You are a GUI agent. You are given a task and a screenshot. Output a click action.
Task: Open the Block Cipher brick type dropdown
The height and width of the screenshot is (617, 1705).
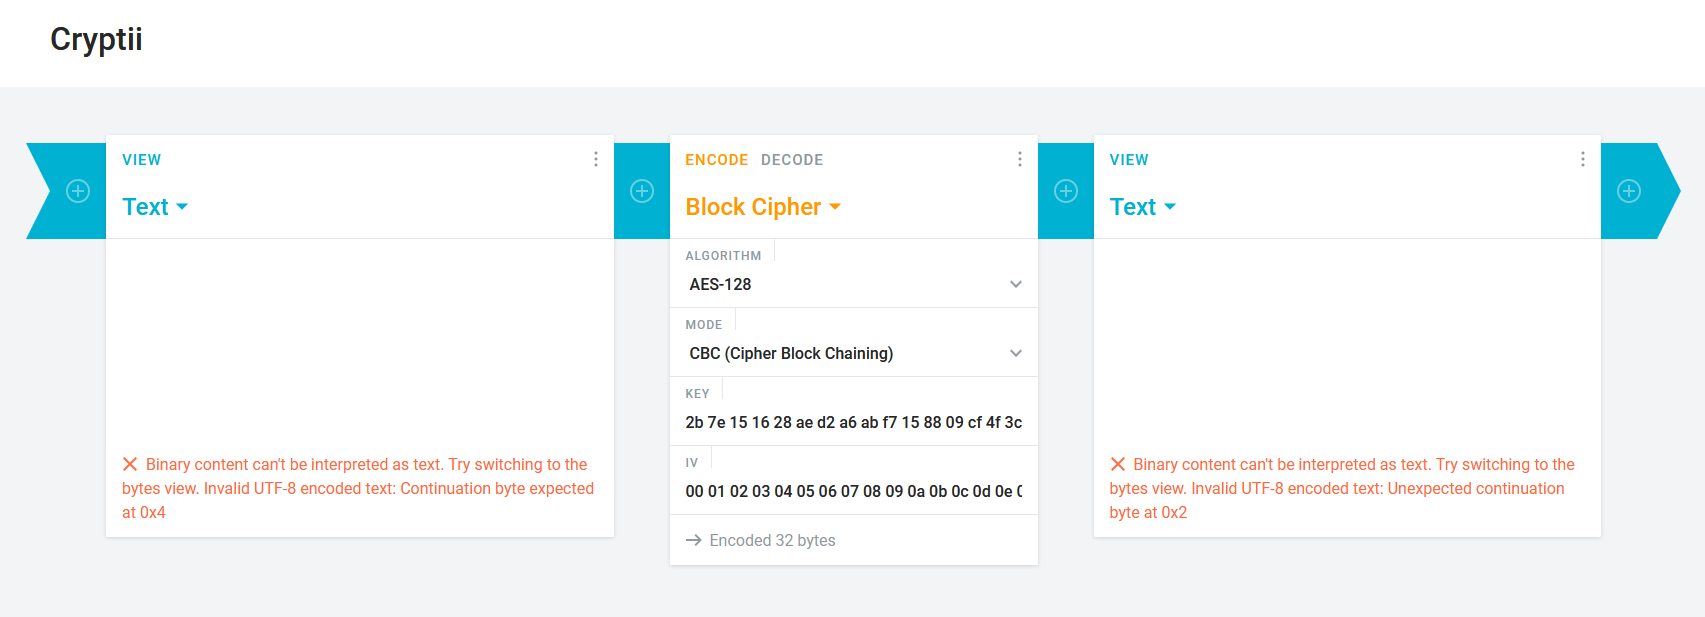point(763,207)
